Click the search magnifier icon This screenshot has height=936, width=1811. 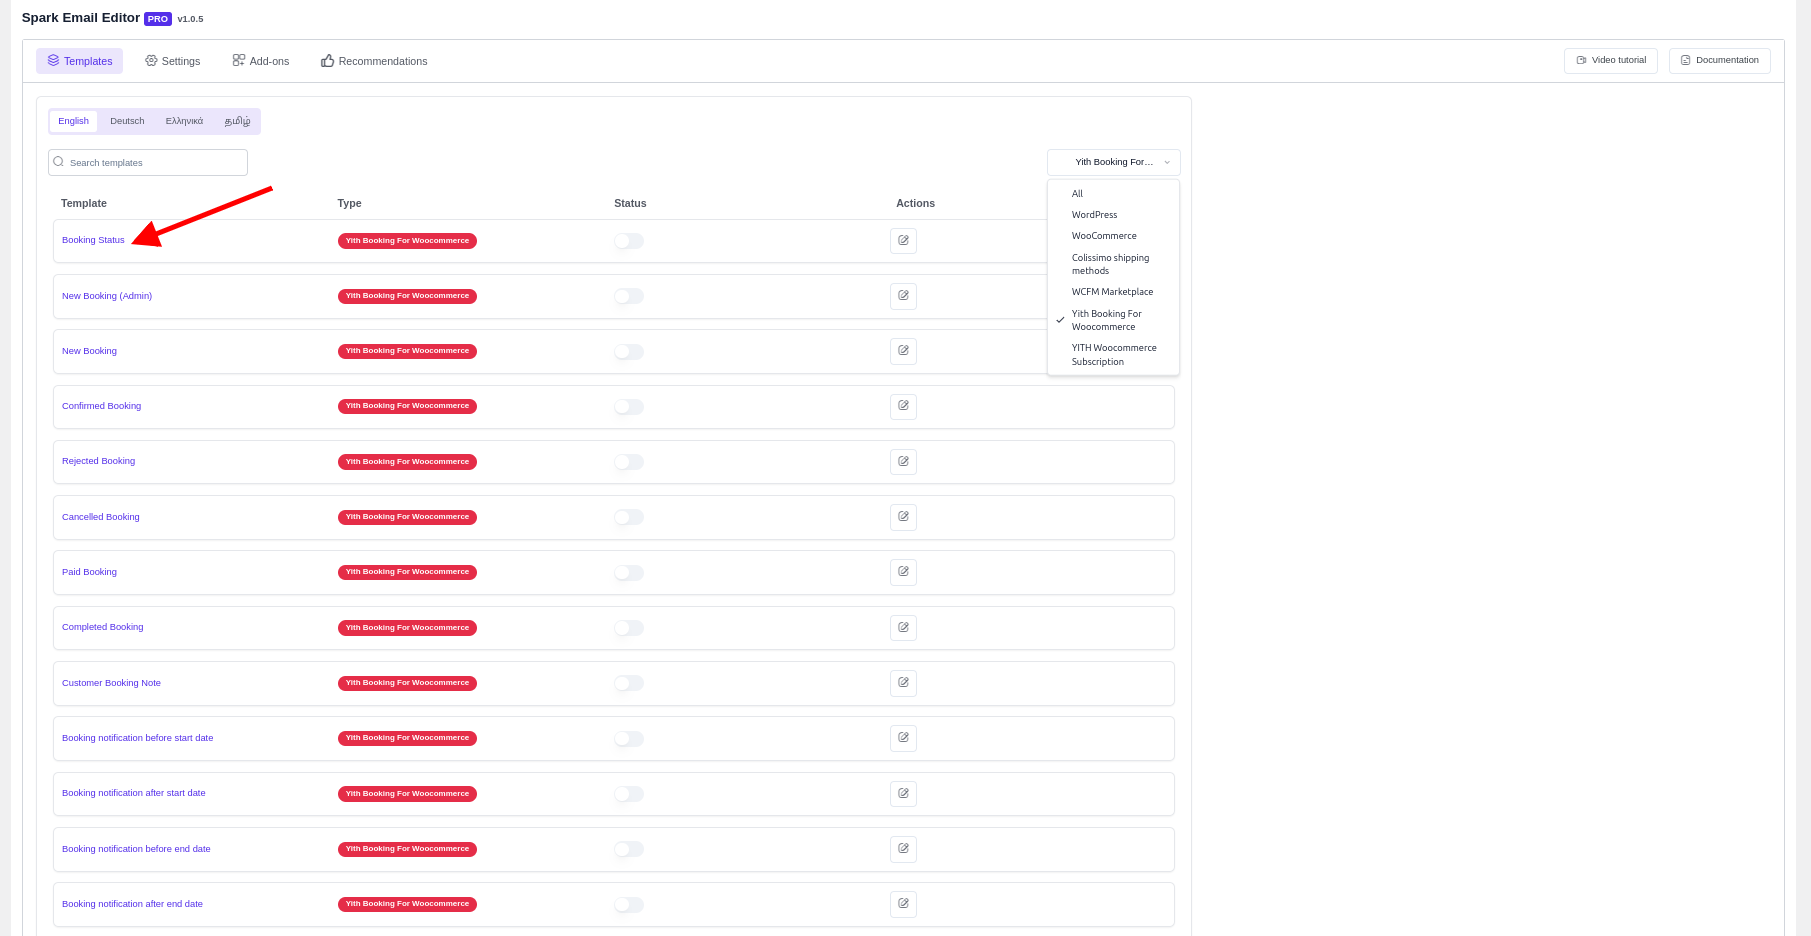(59, 162)
